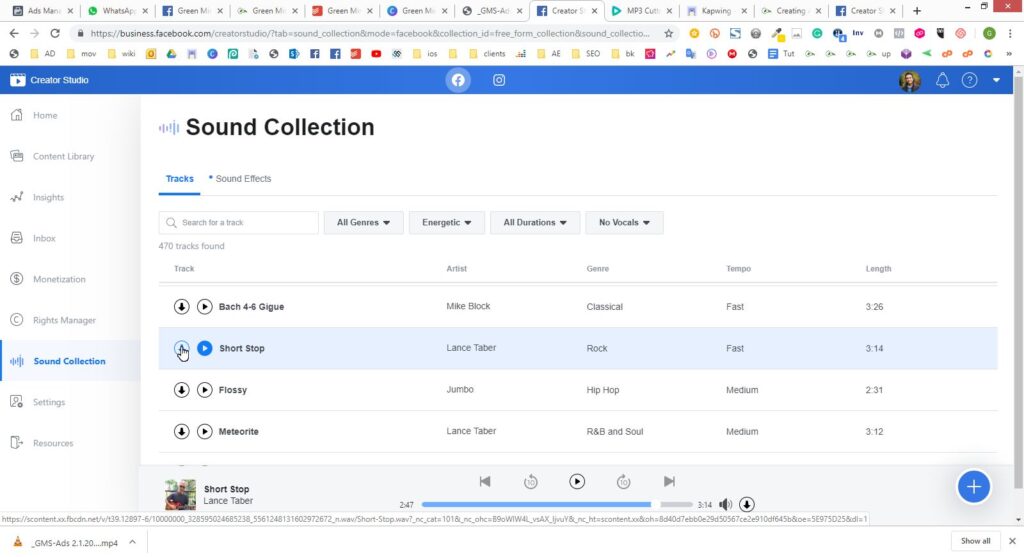The image size is (1024, 557).
Task: Select the Tracks tab
Action: coord(180,179)
